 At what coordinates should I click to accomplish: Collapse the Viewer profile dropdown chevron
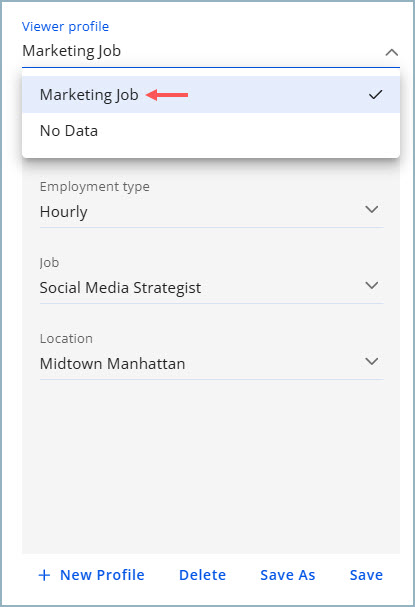point(392,52)
